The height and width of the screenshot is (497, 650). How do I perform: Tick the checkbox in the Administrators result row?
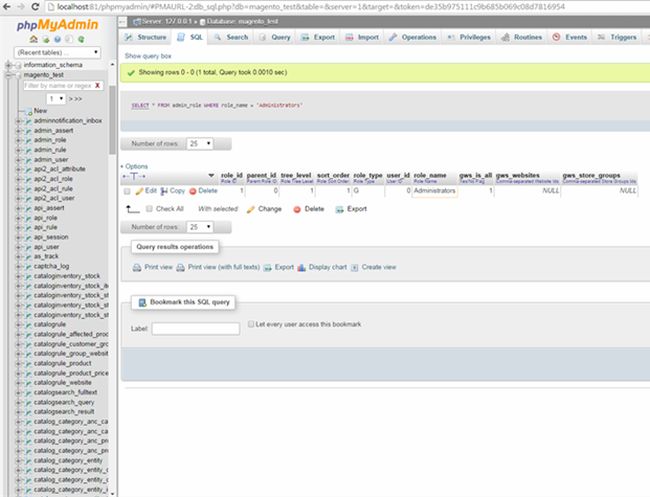[x=127, y=191]
